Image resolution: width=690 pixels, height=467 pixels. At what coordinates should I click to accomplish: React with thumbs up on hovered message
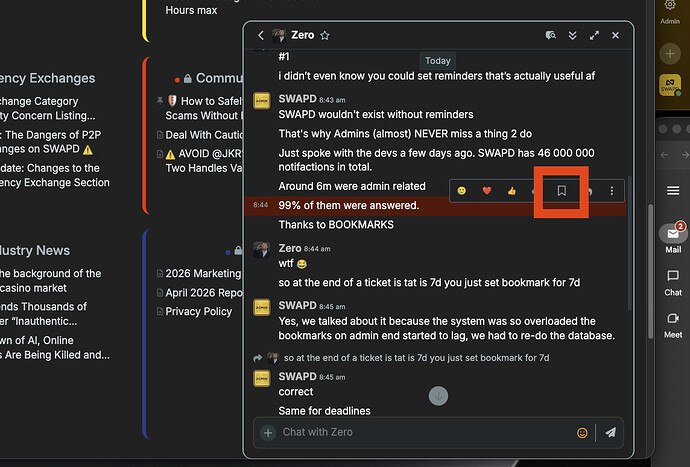tap(511, 191)
